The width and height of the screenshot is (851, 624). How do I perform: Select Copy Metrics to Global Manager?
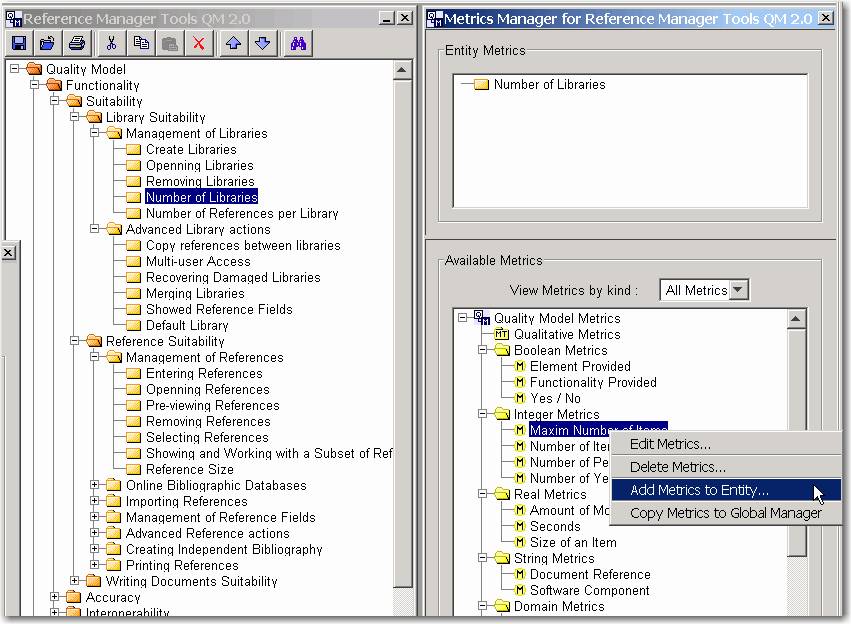pos(725,513)
